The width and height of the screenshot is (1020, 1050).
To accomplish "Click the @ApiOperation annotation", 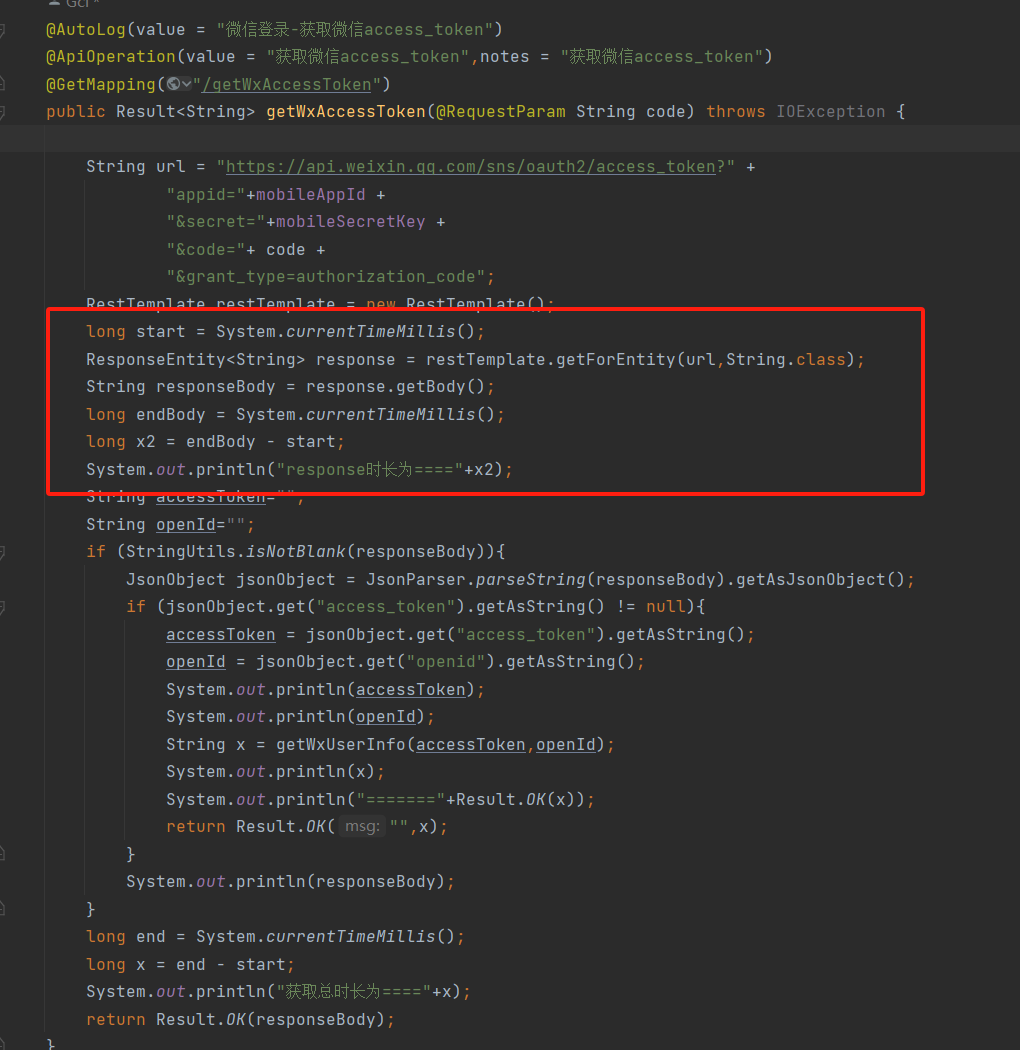I will [x=111, y=57].
